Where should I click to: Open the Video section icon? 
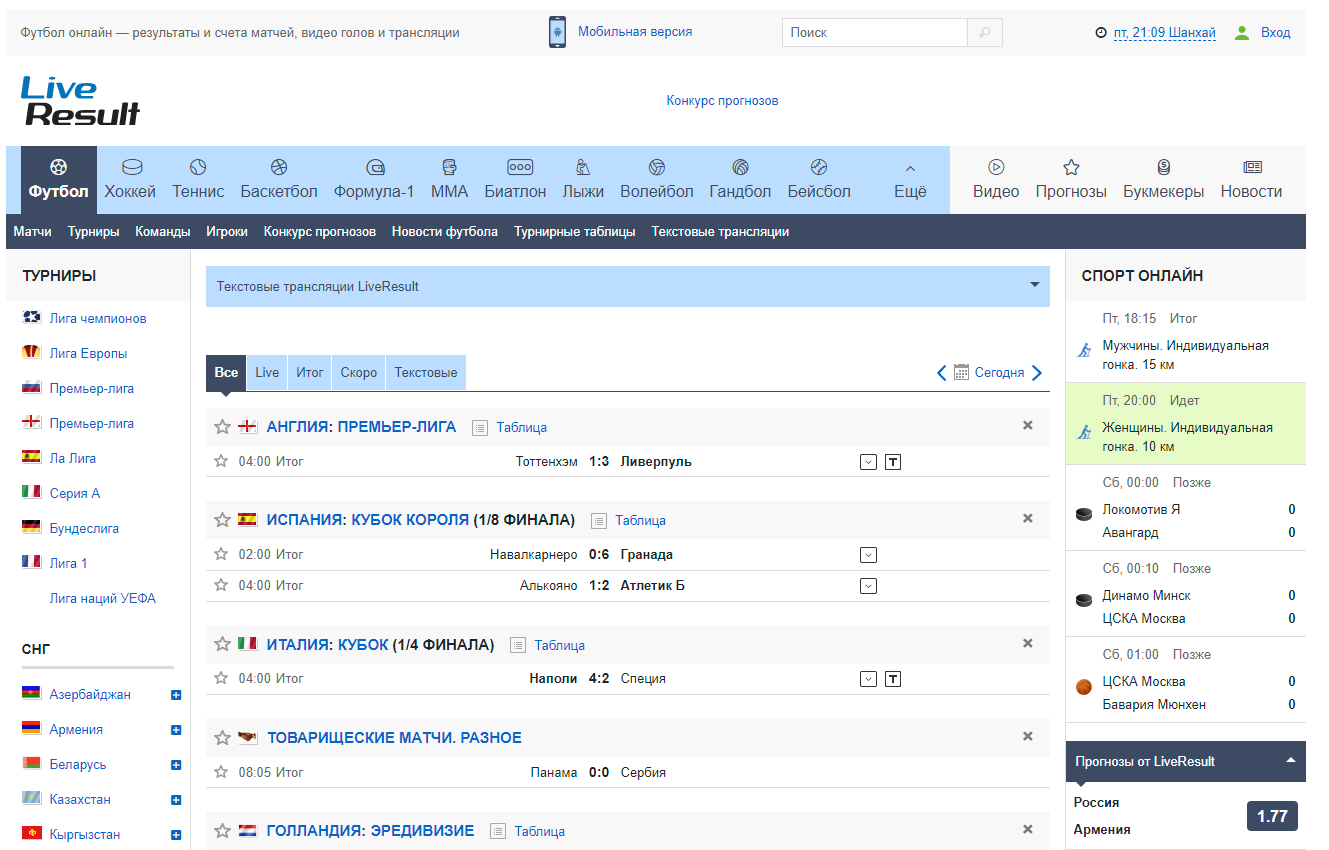click(x=996, y=168)
